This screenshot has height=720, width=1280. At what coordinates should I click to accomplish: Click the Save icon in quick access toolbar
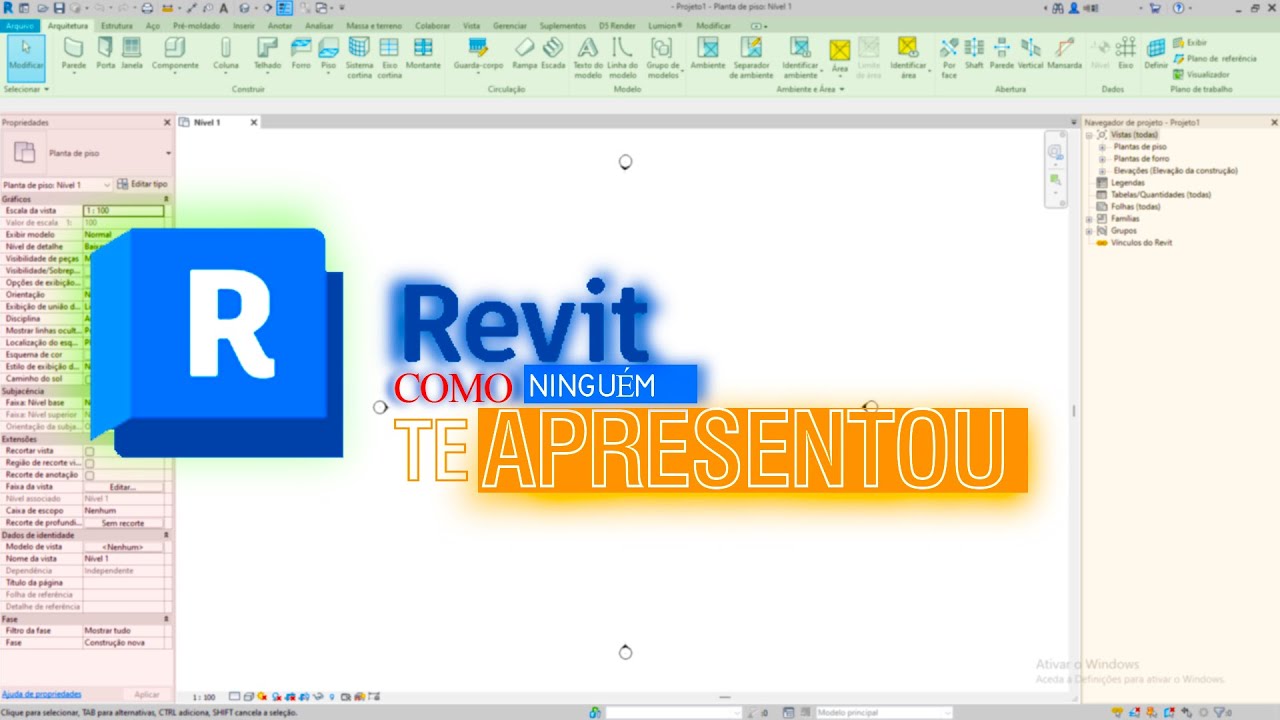pyautogui.click(x=60, y=7)
